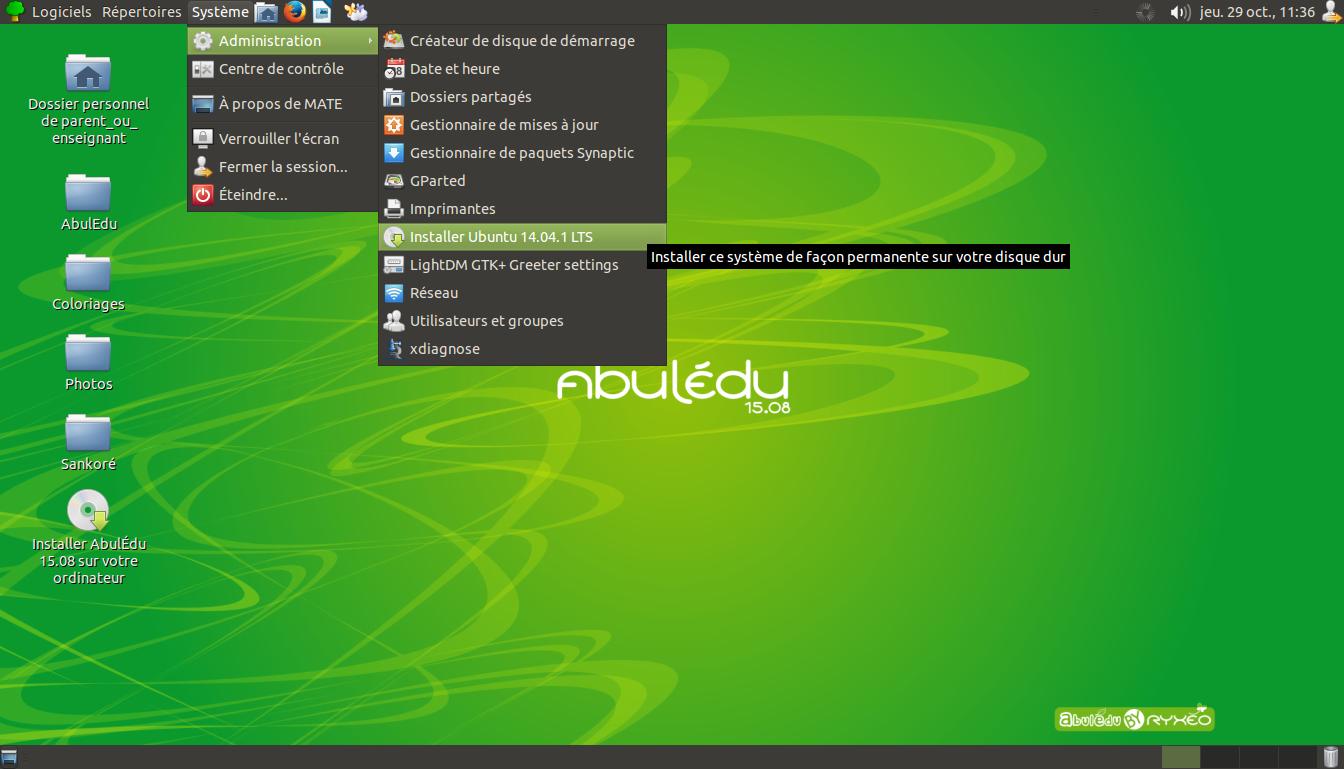Viewport: 1344px width, 769px height.
Task: Open Utilisateurs et groupes
Action: [522, 321]
